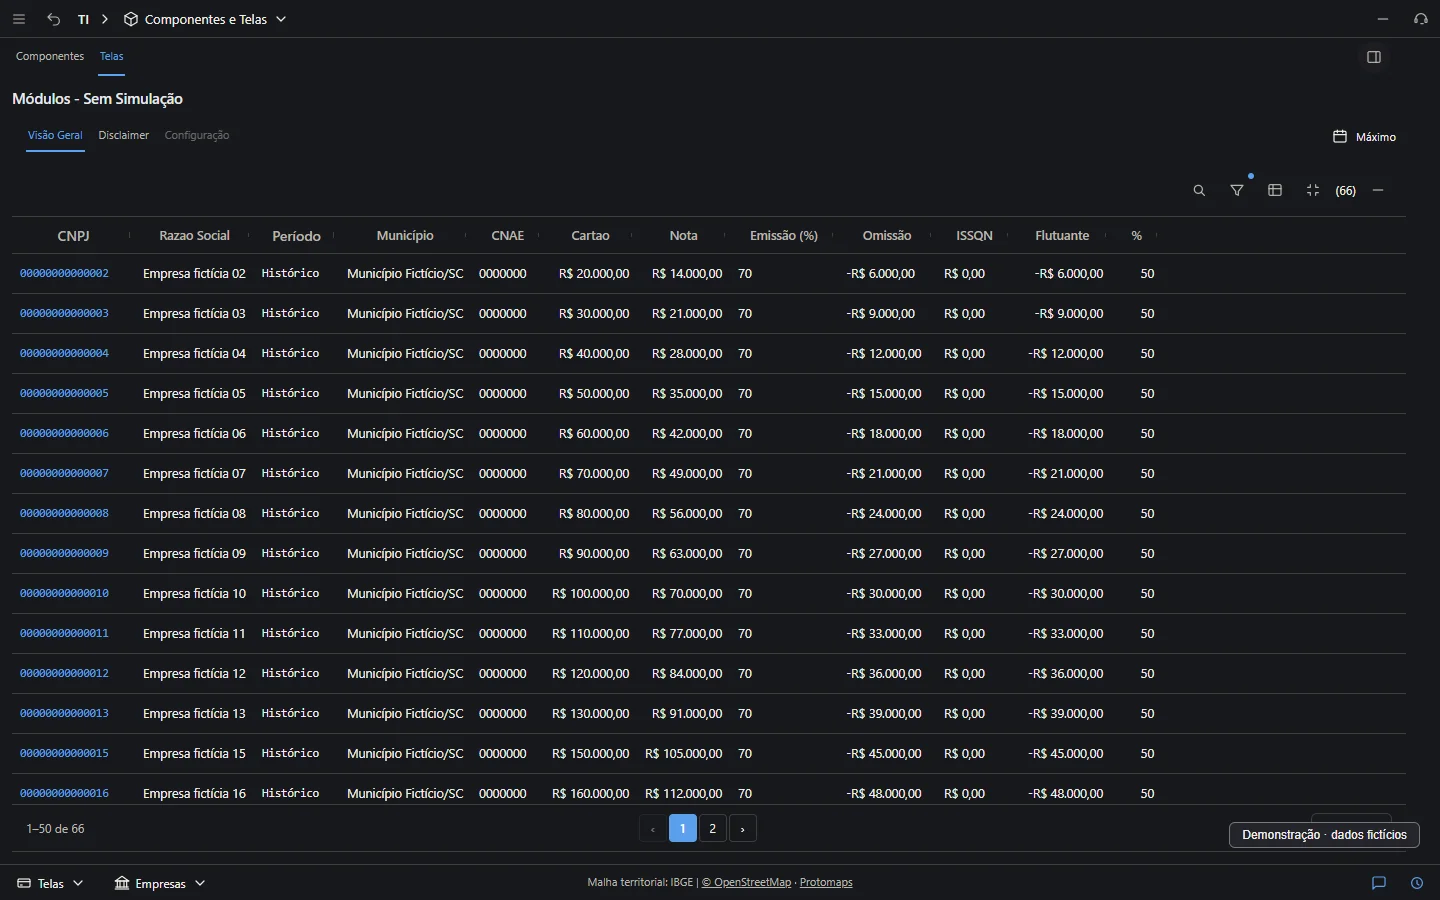The width and height of the screenshot is (1440, 900).
Task: Click the Empresa fictícia 07 cell
Action: (x=194, y=473)
